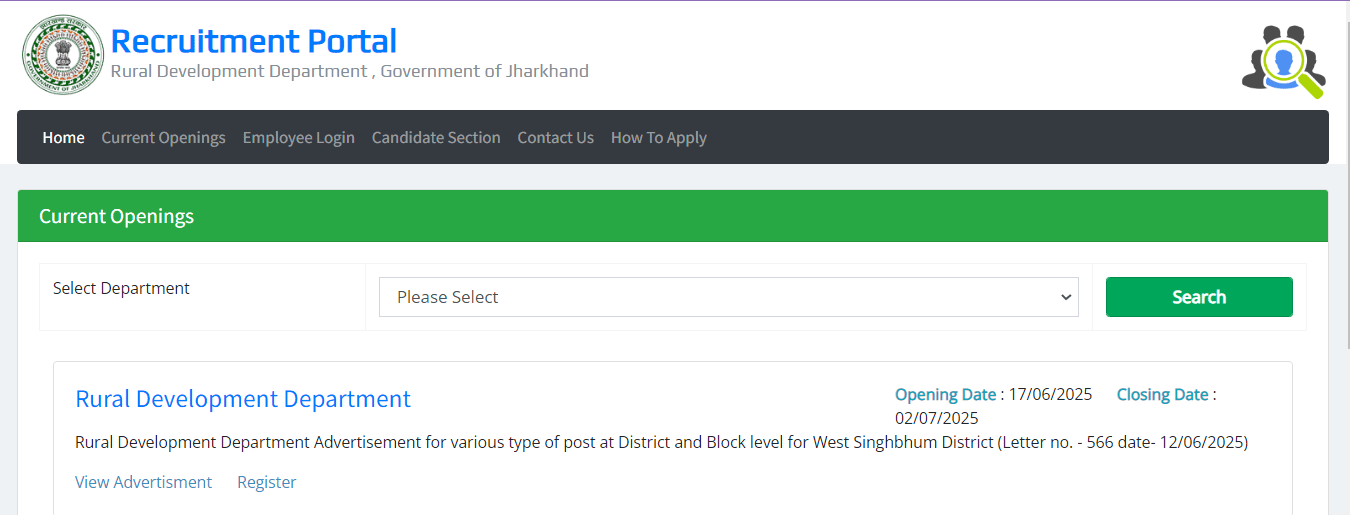The height and width of the screenshot is (515, 1350).
Task: Open Employee Login page
Action: tap(298, 138)
